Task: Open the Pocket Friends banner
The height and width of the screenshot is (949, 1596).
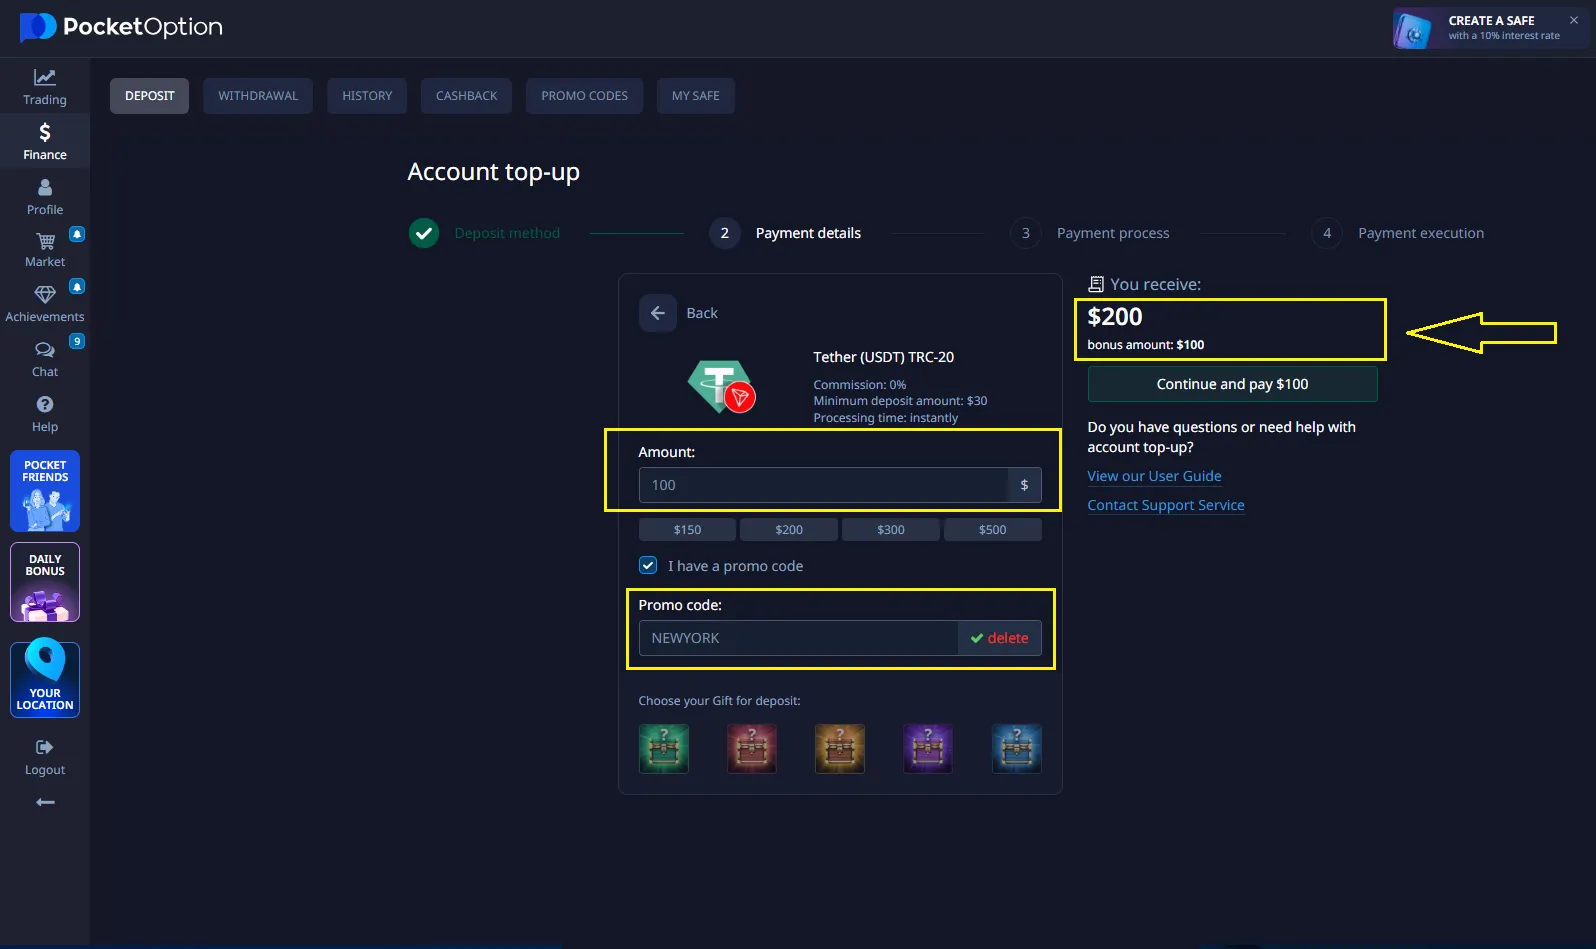Action: point(45,491)
